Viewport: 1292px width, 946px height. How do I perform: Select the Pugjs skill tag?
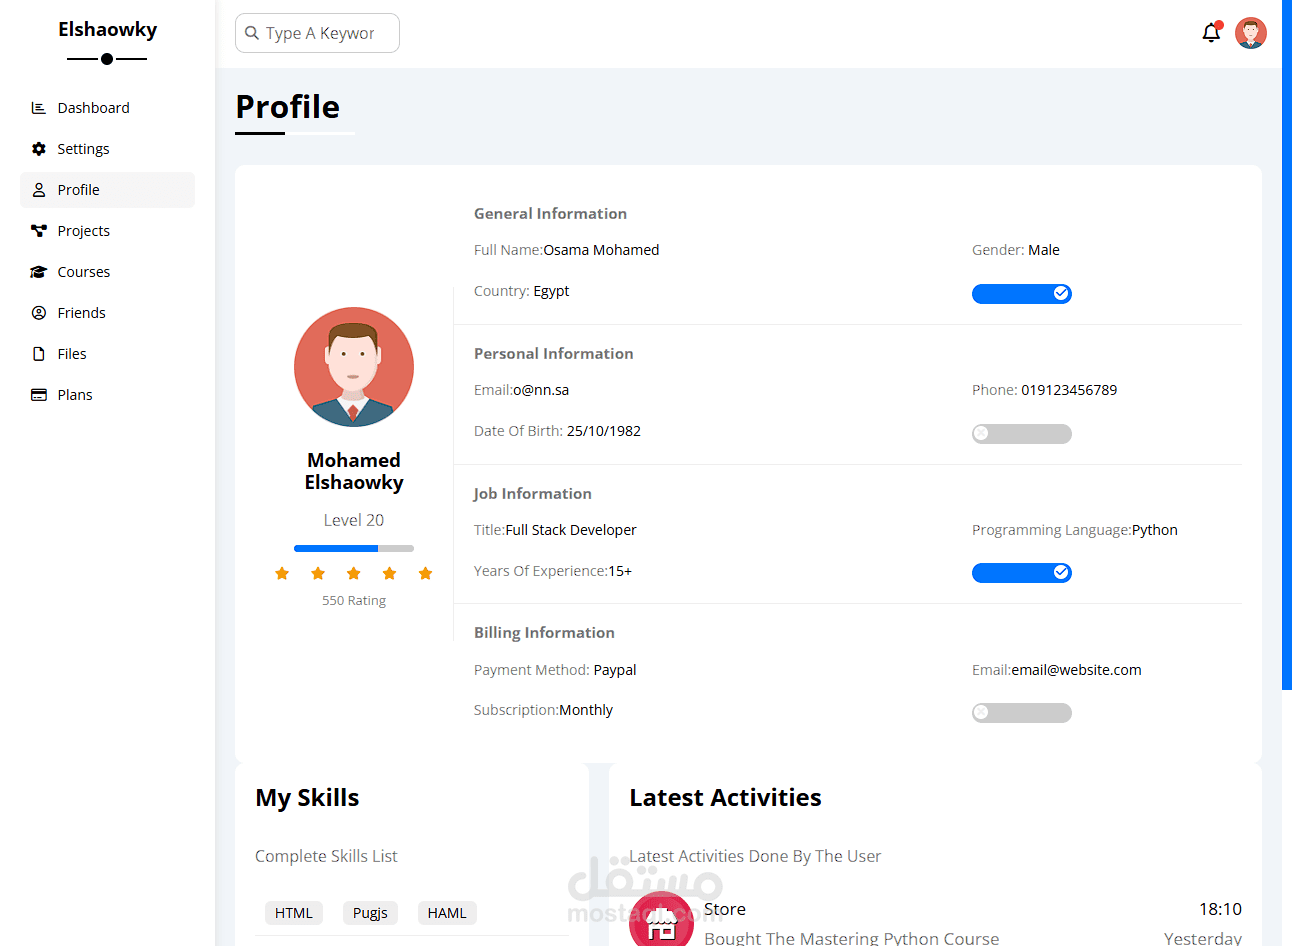point(370,913)
